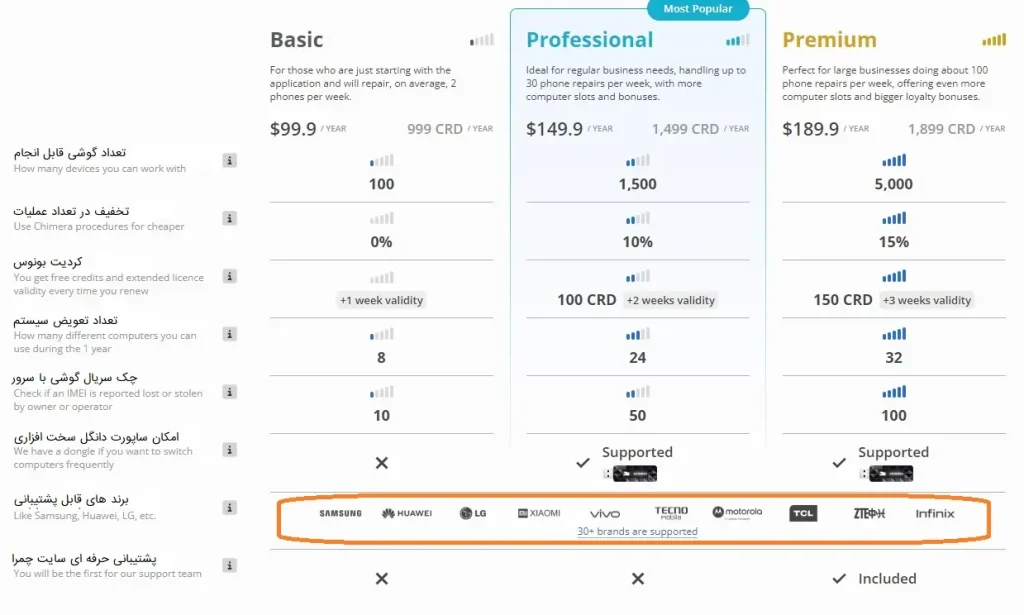The width and height of the screenshot is (1024, 615).
Task: Open info icon for dongle support row
Action: 229,449
